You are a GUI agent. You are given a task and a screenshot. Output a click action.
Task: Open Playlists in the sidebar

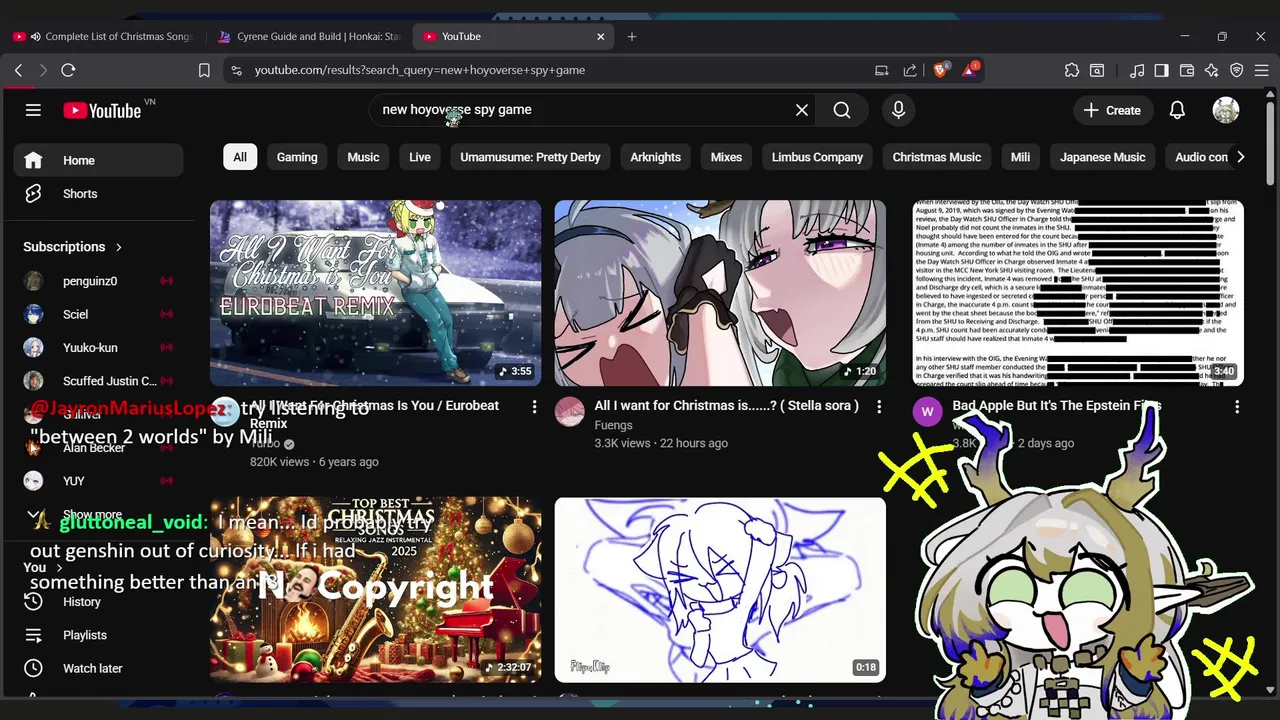(98, 635)
